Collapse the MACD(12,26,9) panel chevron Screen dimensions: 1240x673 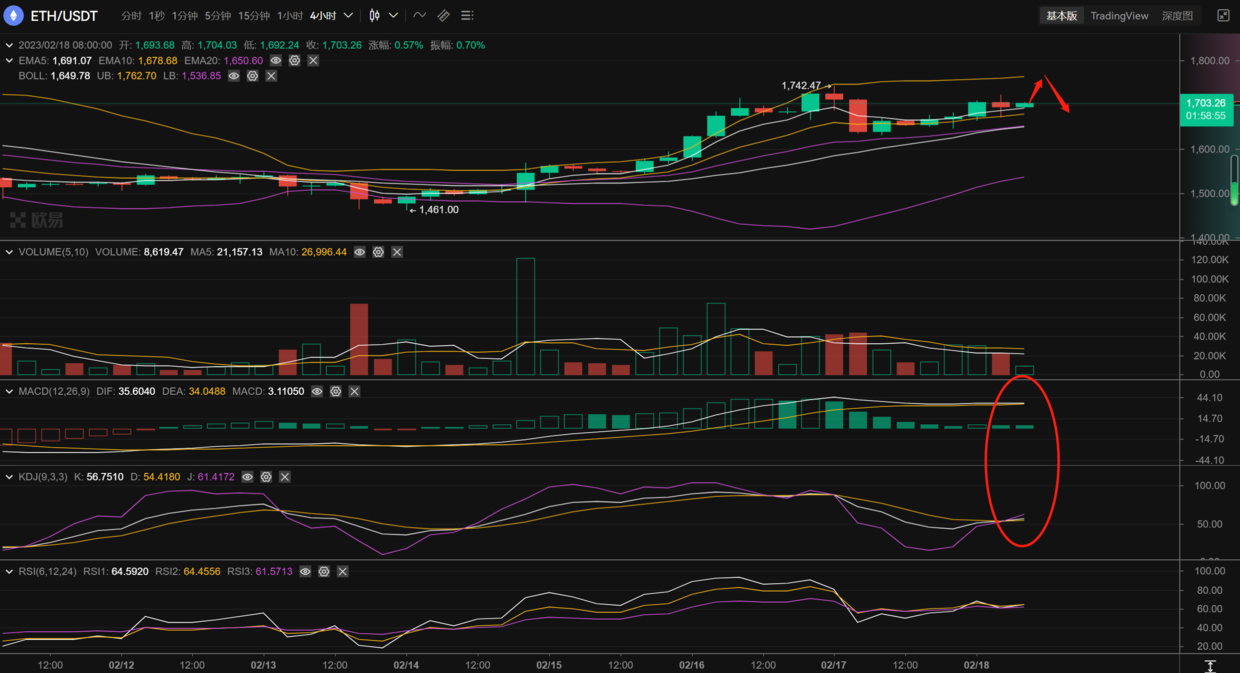[x=9, y=392]
